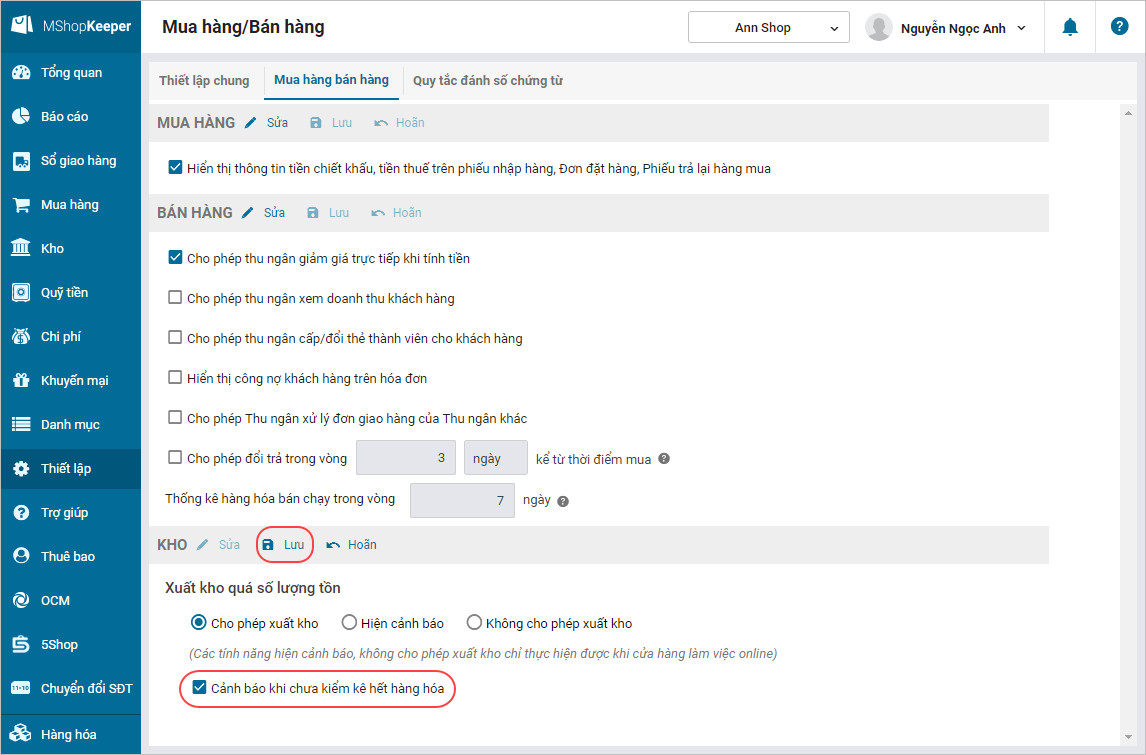Open Tổng quan dashboard icon
The height and width of the screenshot is (755, 1146).
pyautogui.click(x=21, y=72)
